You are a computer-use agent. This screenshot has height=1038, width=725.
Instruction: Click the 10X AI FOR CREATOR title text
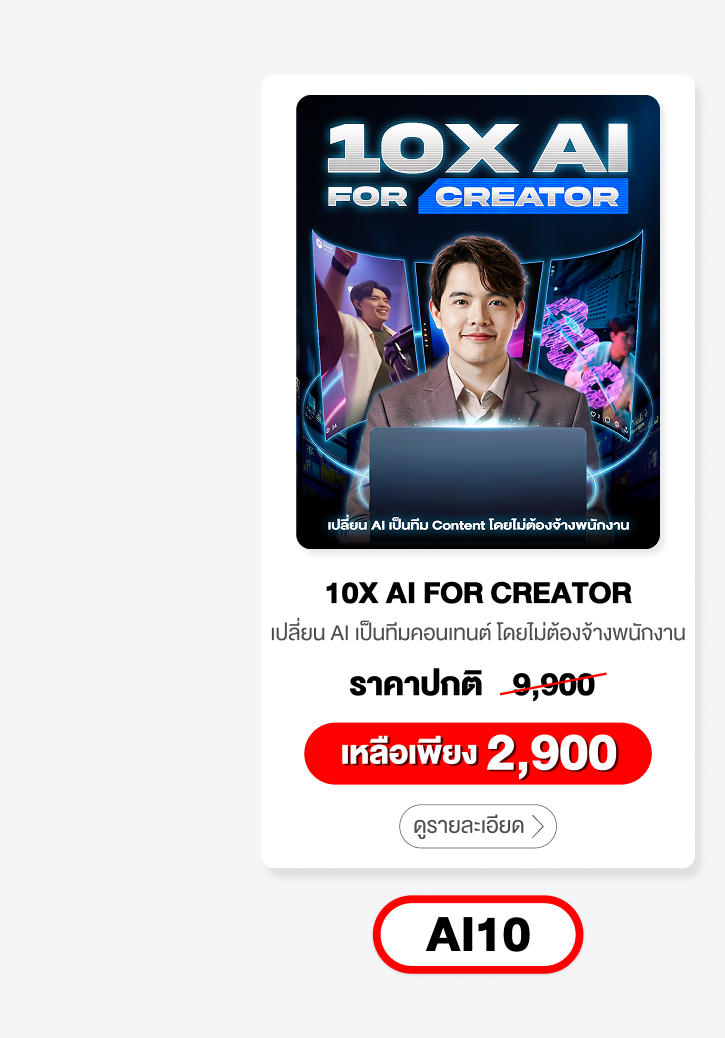[478, 593]
